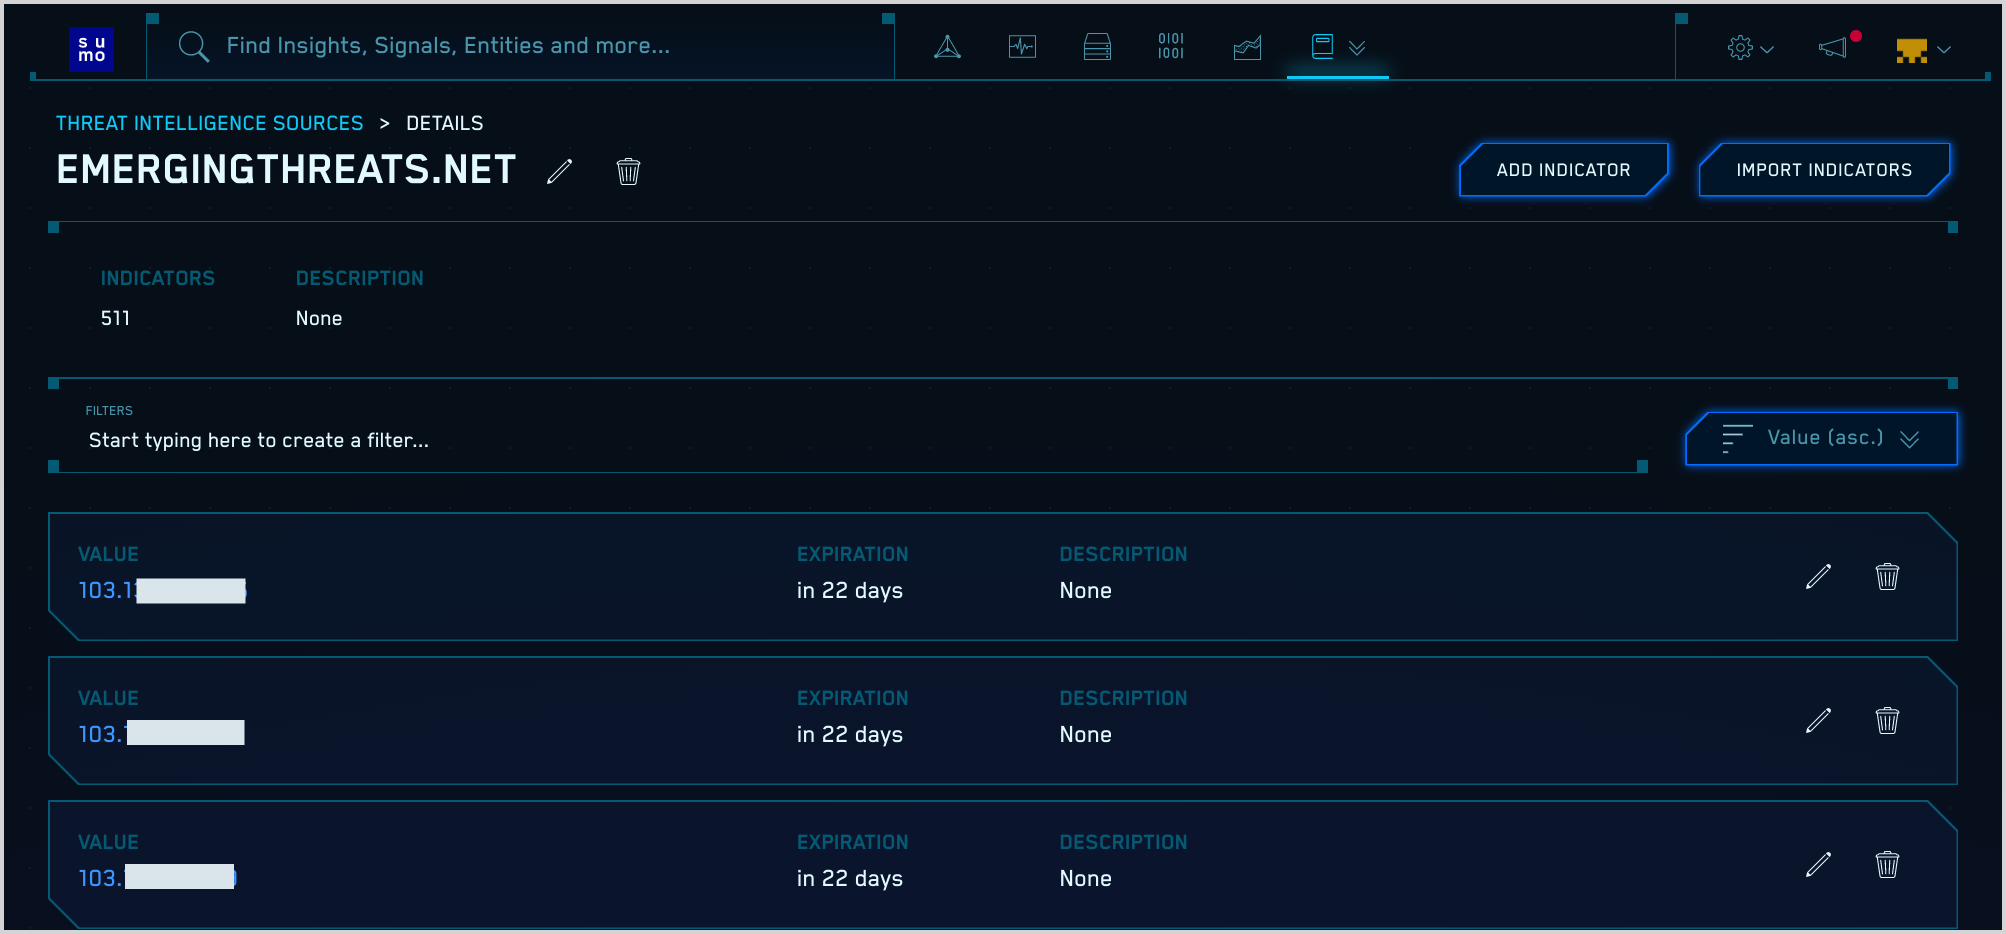This screenshot has height=934, width=2006.
Task: Go back to Threat Intelligence Sources breadcrumb
Action: (x=209, y=123)
